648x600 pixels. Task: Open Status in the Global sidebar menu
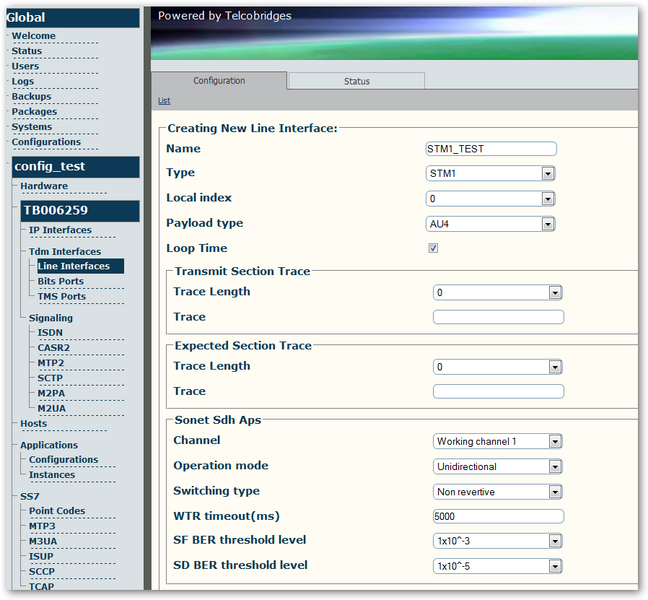(27, 51)
